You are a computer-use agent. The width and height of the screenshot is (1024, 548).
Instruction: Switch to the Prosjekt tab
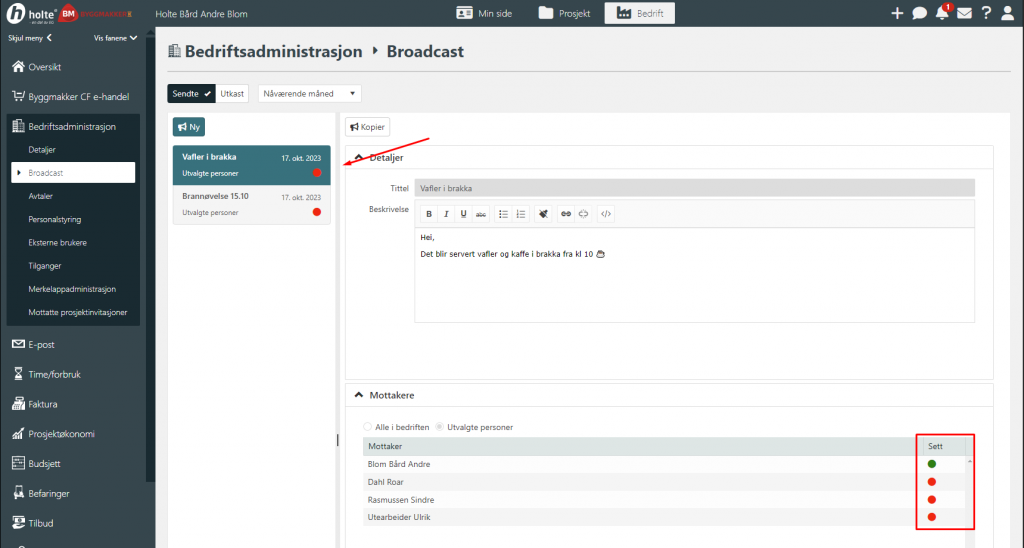point(564,13)
